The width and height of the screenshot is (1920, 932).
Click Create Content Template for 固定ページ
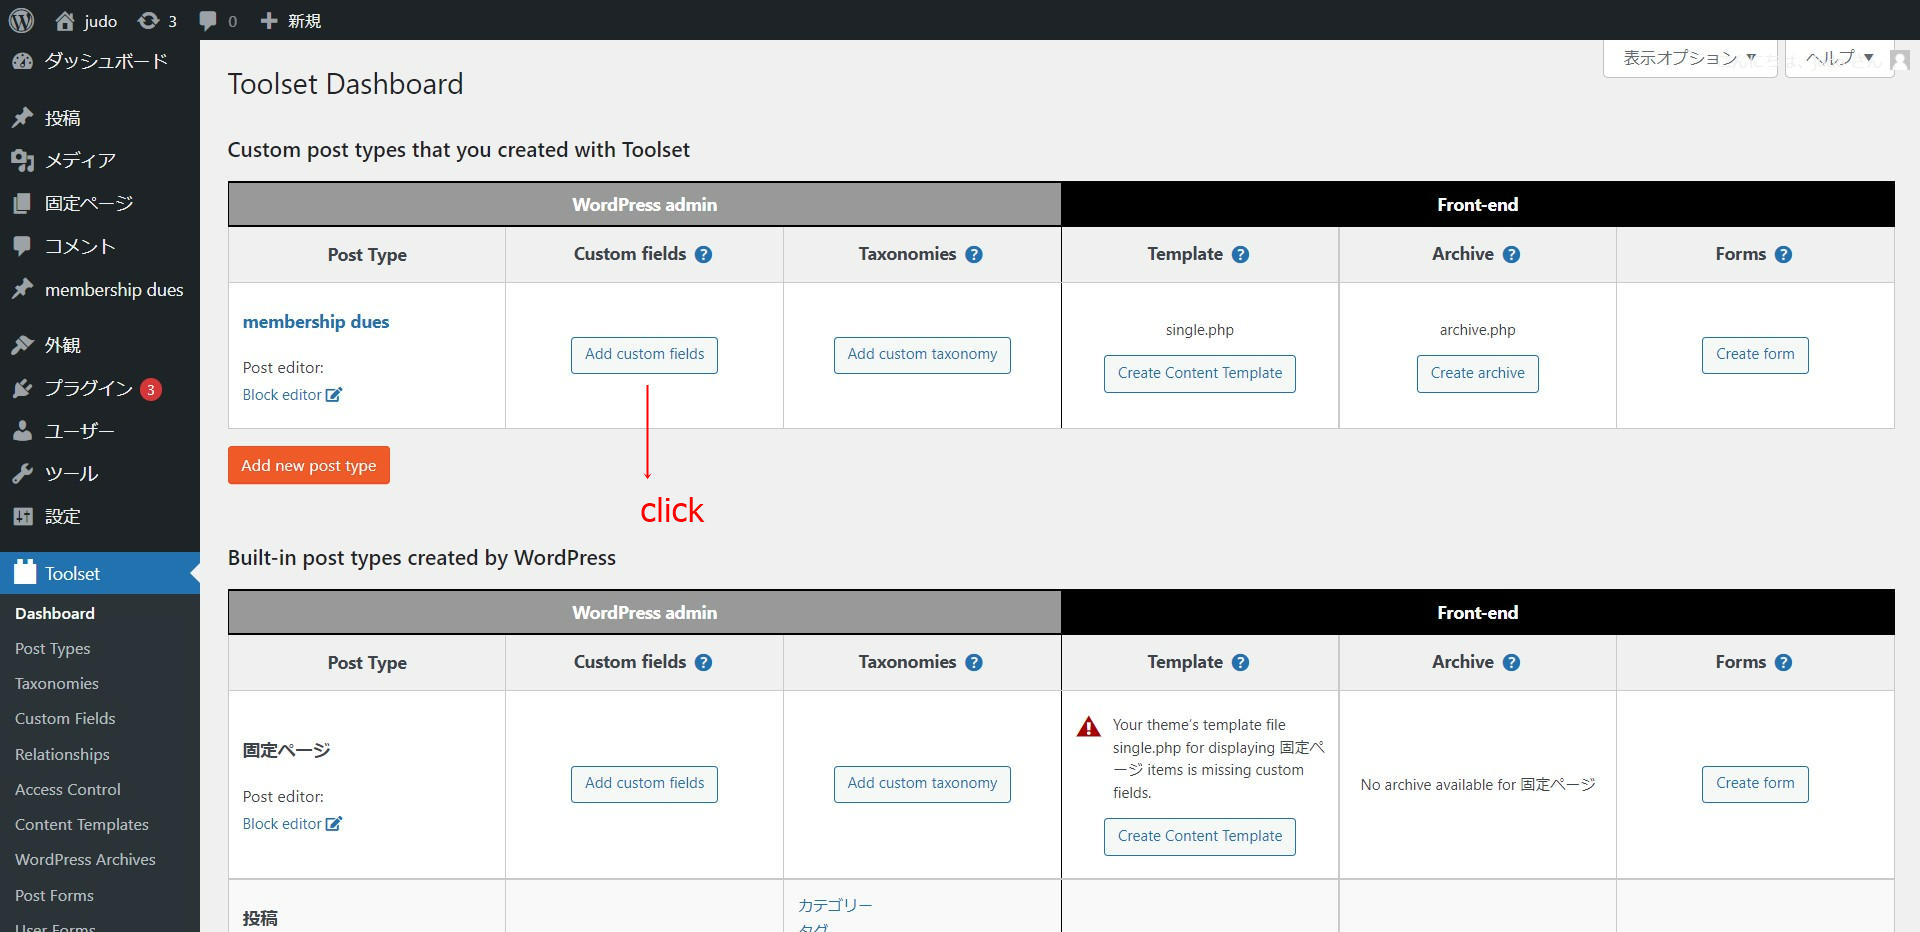tap(1200, 837)
